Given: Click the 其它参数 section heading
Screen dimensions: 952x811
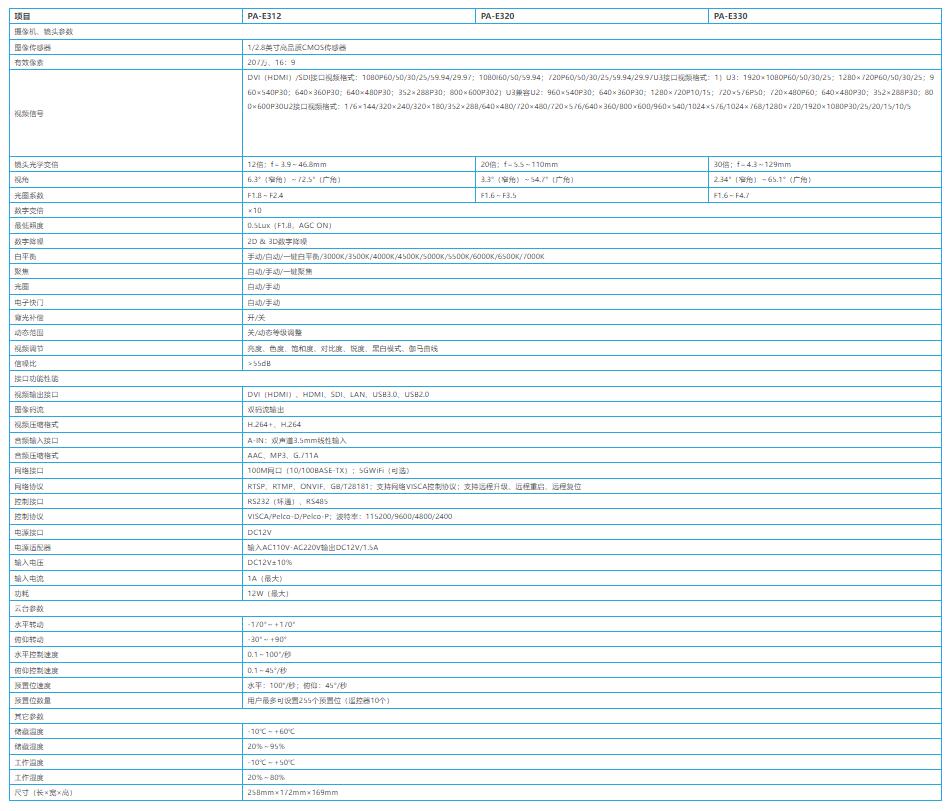Looking at the screenshot, I should [29, 717].
